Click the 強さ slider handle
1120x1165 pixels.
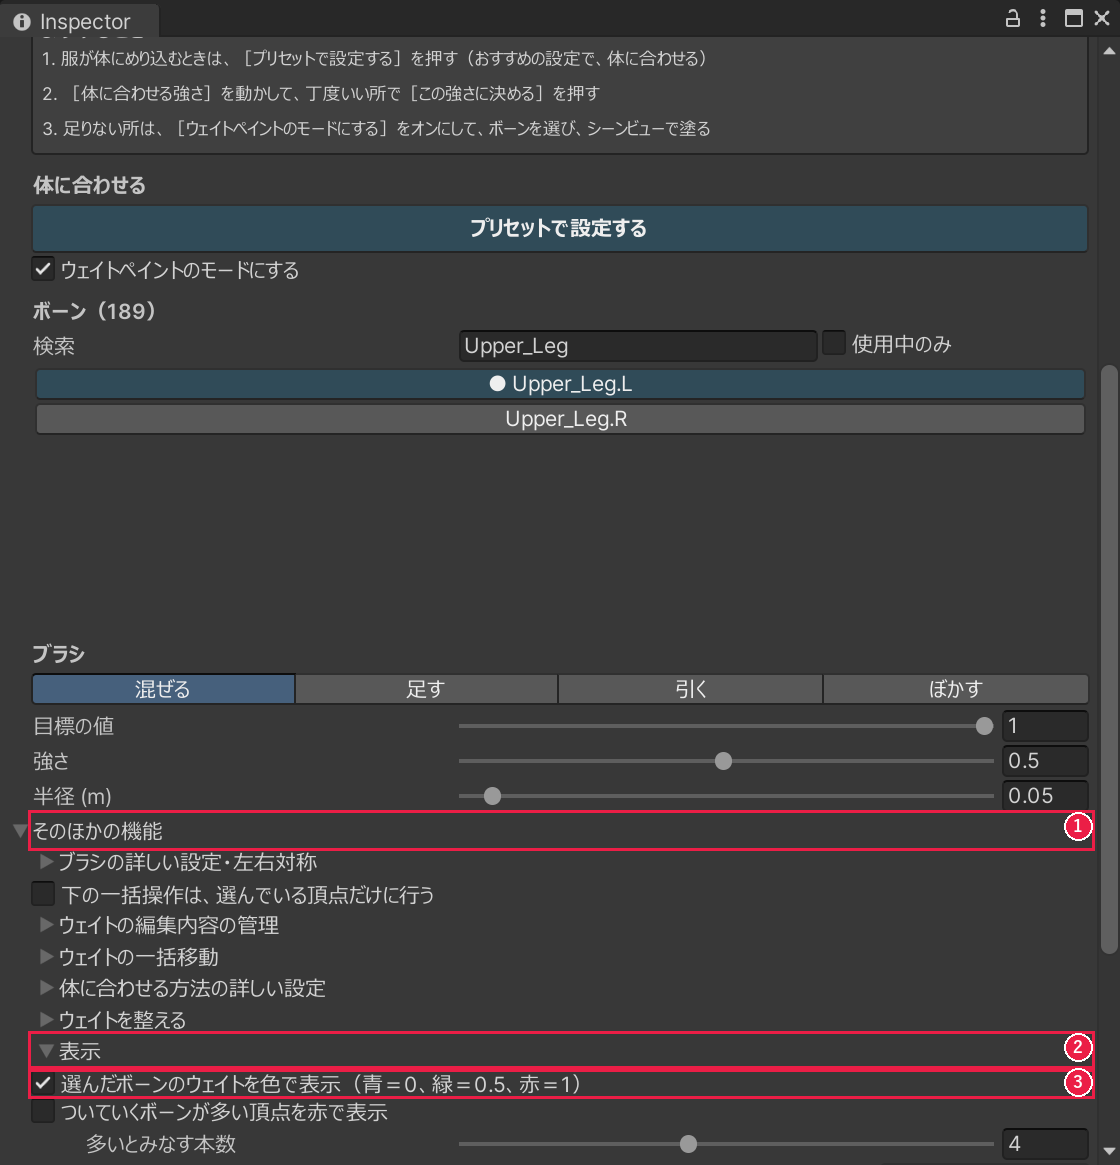pos(723,761)
